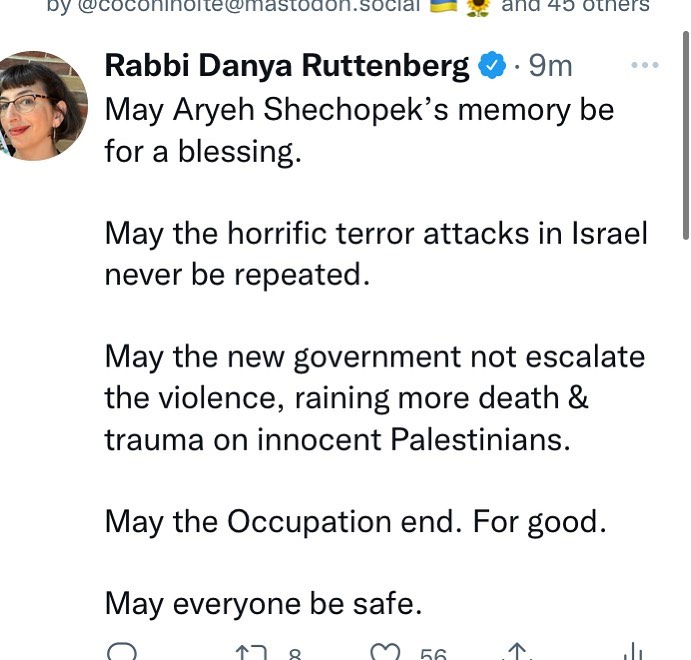
Task: Click the retweet count 8
Action: (x=294, y=655)
